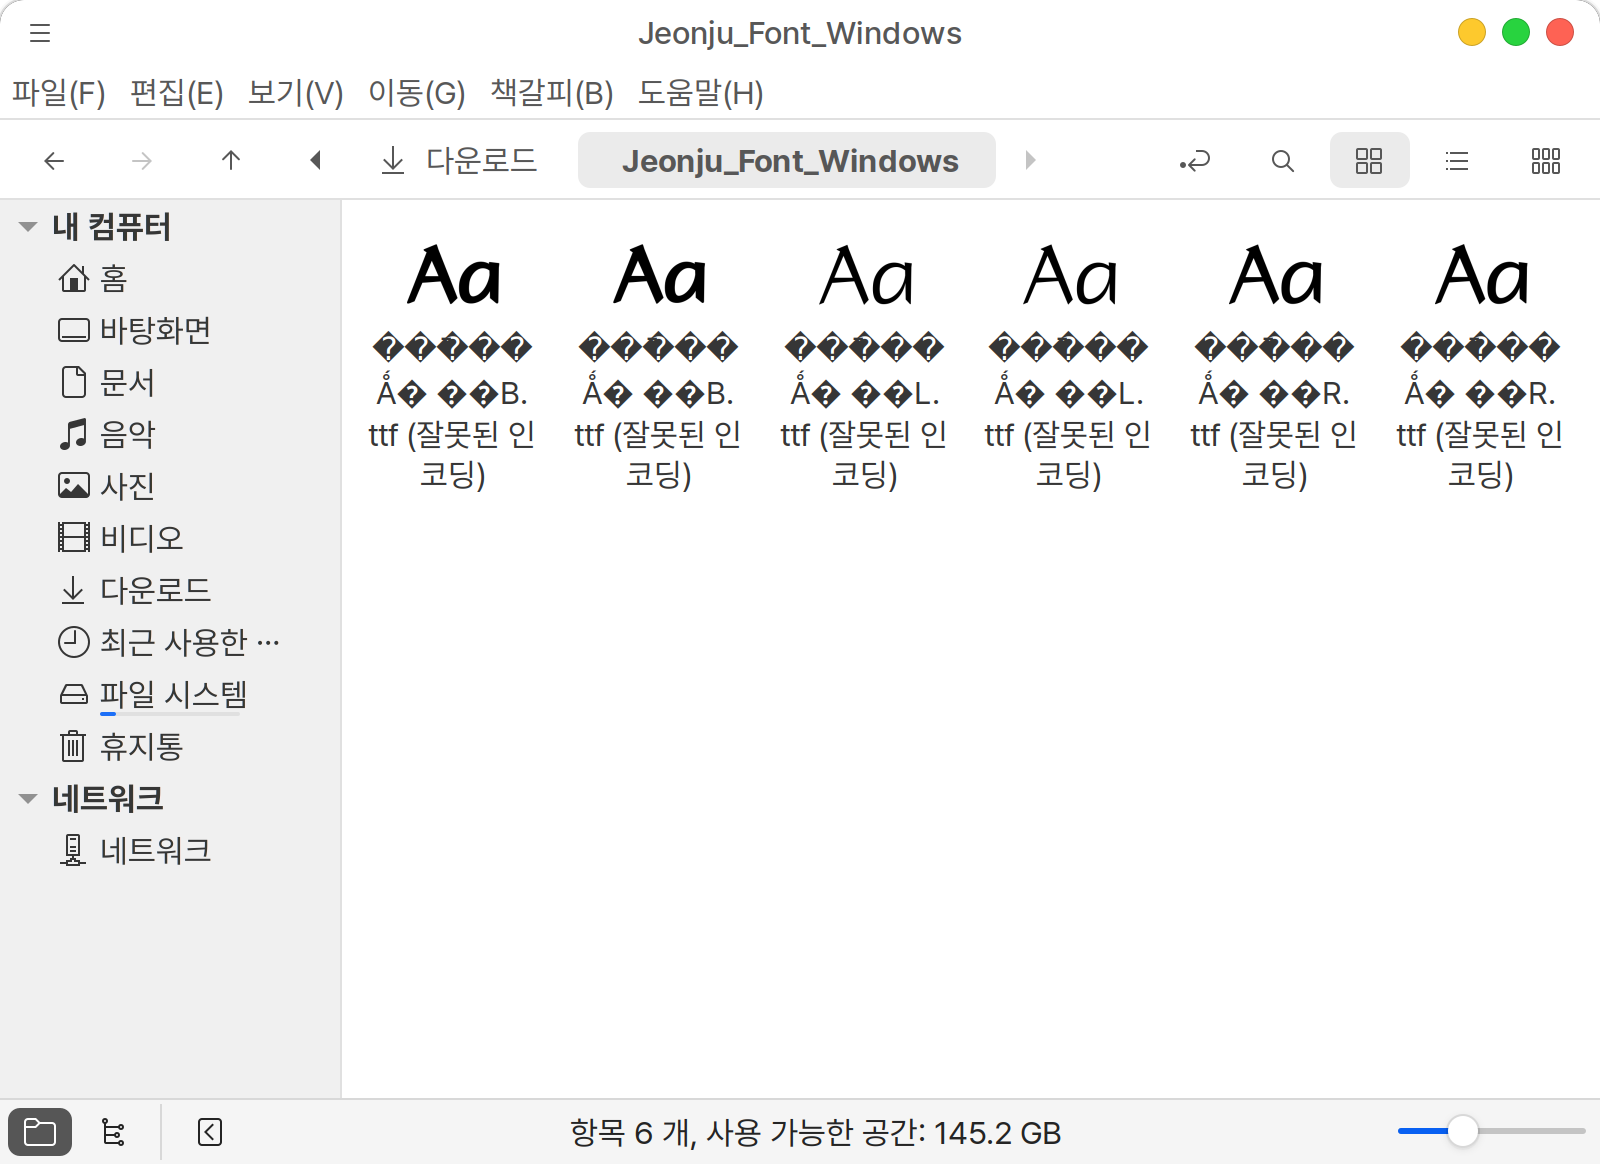Switch to list view mode
The image size is (1600, 1164).
[x=1457, y=160]
